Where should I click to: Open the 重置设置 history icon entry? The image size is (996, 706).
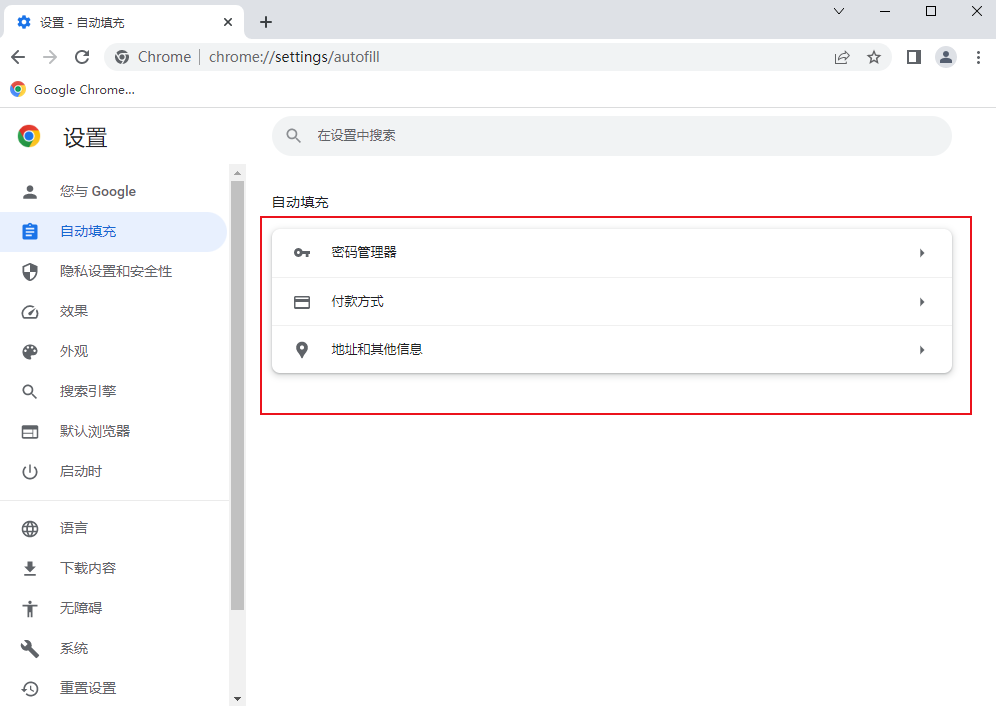29,688
